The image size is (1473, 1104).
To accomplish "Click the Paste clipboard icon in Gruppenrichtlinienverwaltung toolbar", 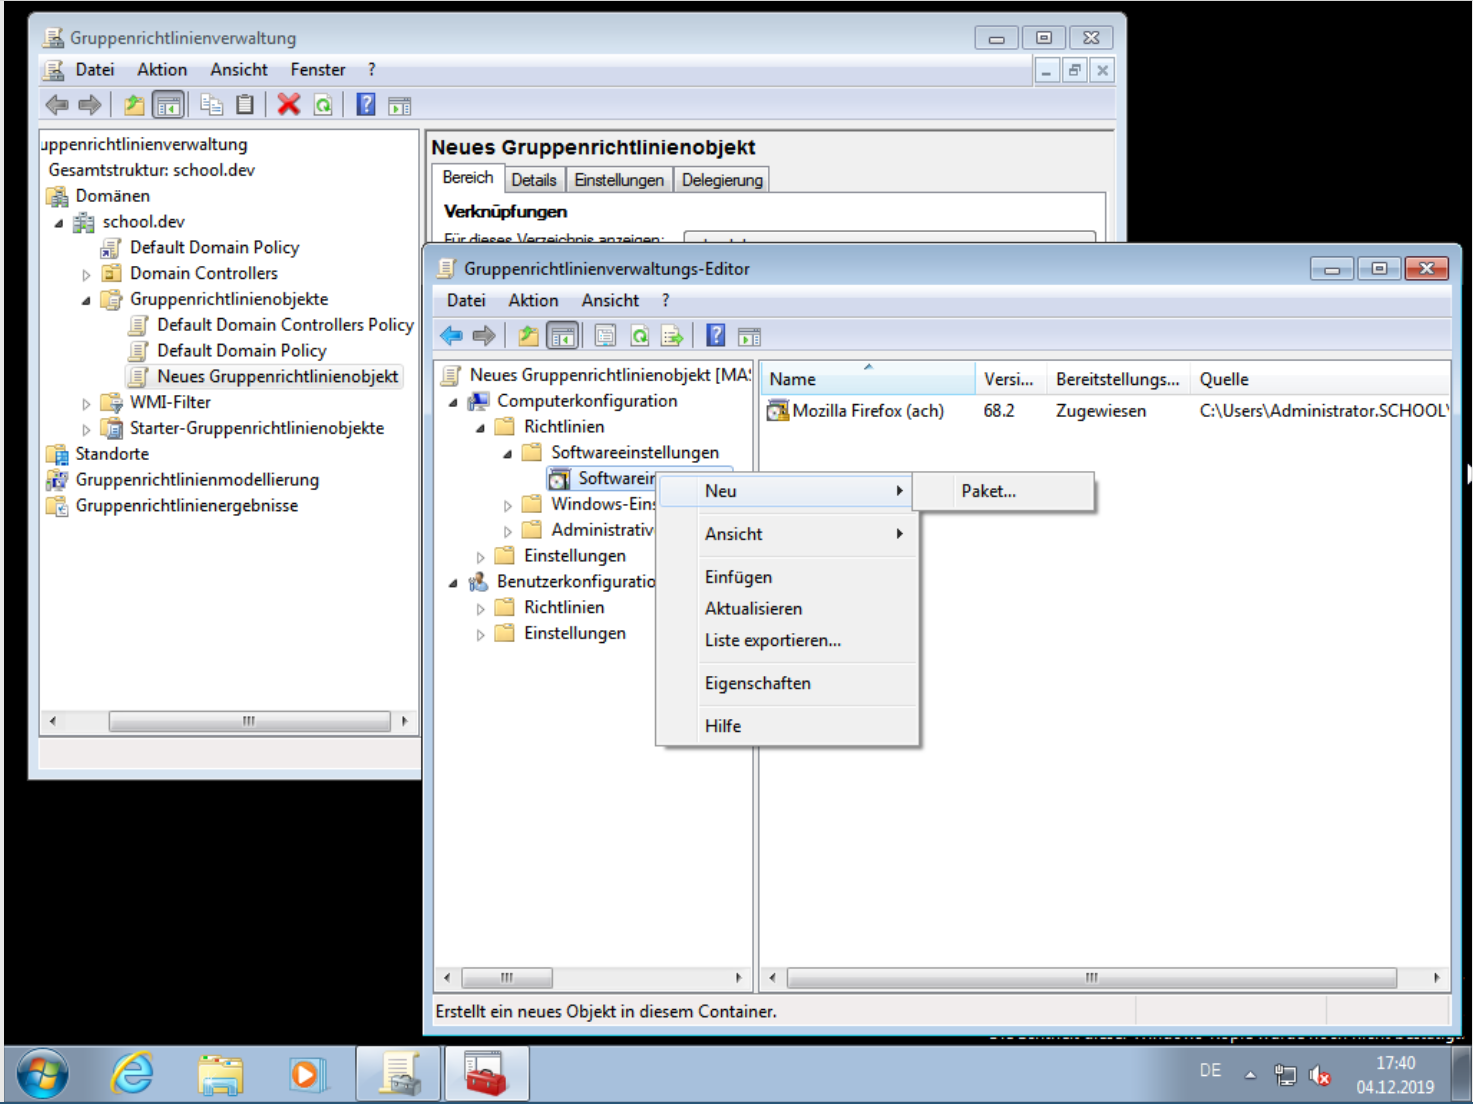I will [x=245, y=105].
